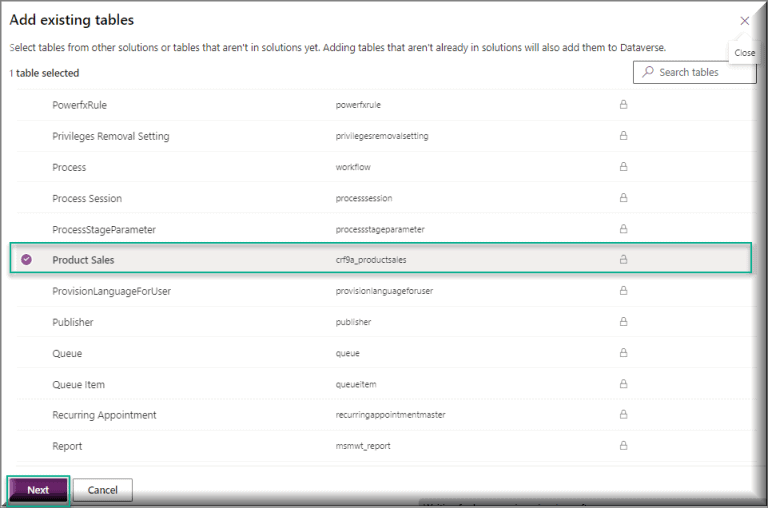Select the Privileges Removal Setting table

point(111,136)
